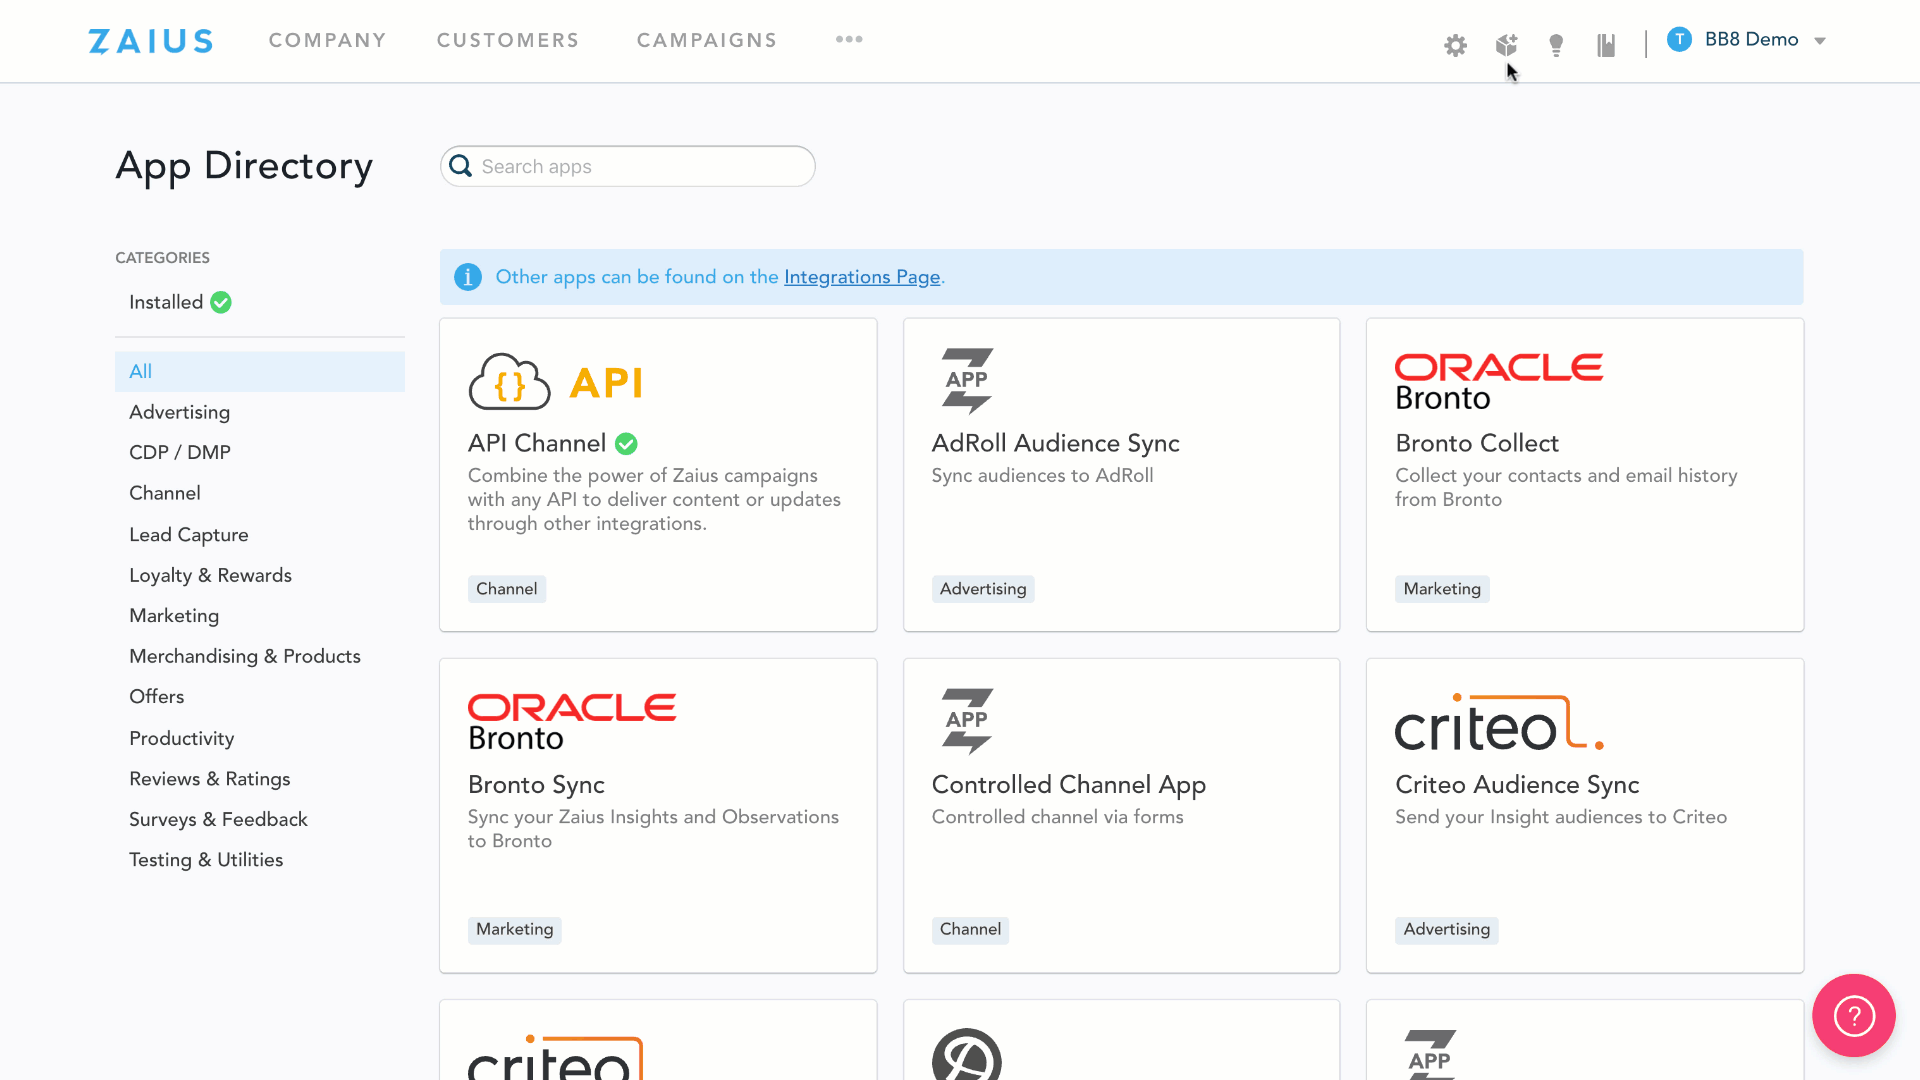Click Oracle Bronto logo on Bronto Sync

[x=572, y=722]
